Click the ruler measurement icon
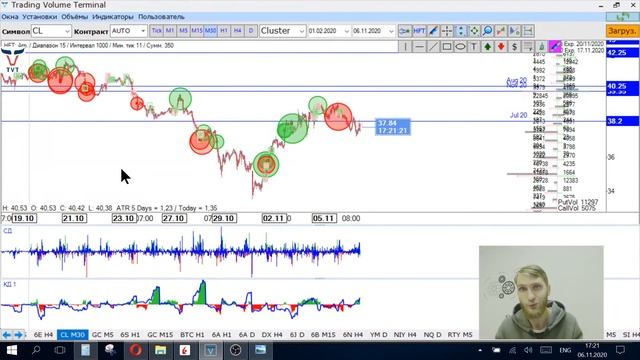Screen dimensions: 640x360 (528, 31)
